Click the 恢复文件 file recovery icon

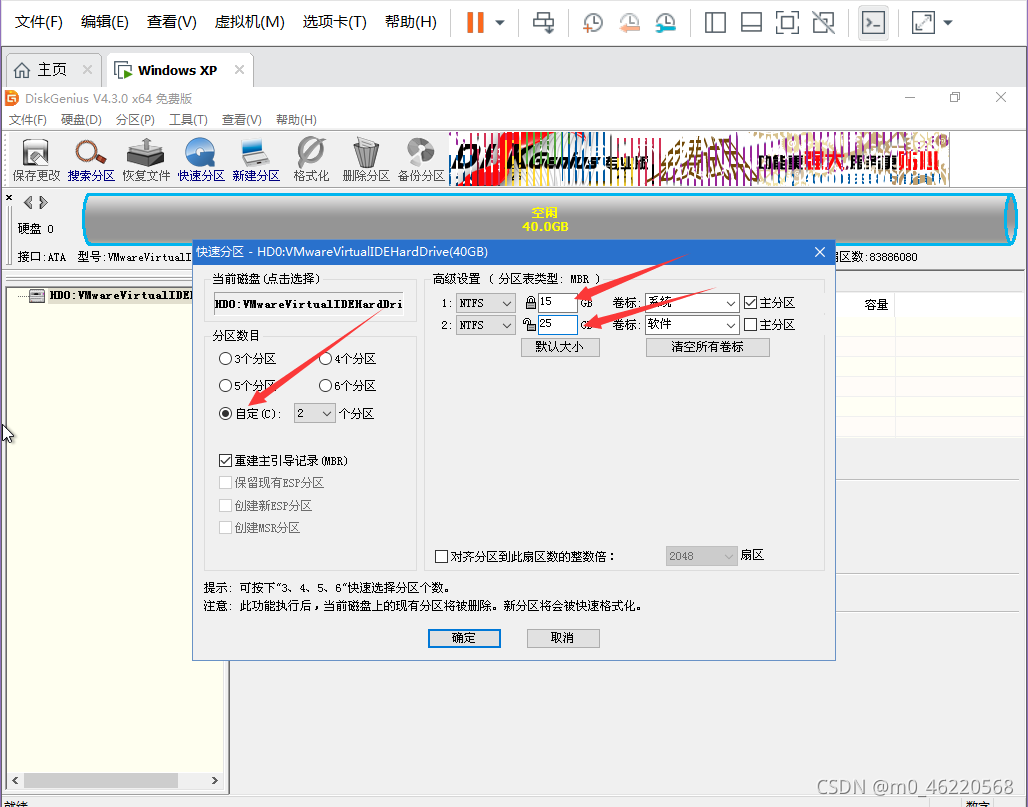pos(145,155)
